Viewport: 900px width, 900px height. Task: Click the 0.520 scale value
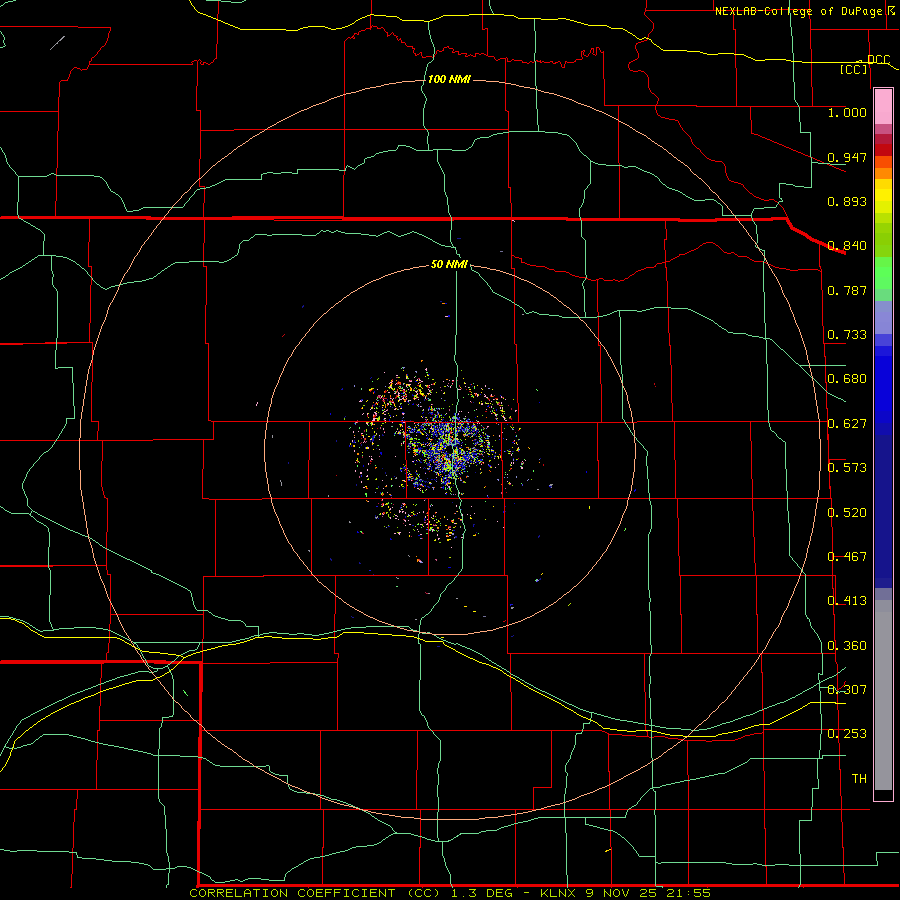pyautogui.click(x=847, y=513)
